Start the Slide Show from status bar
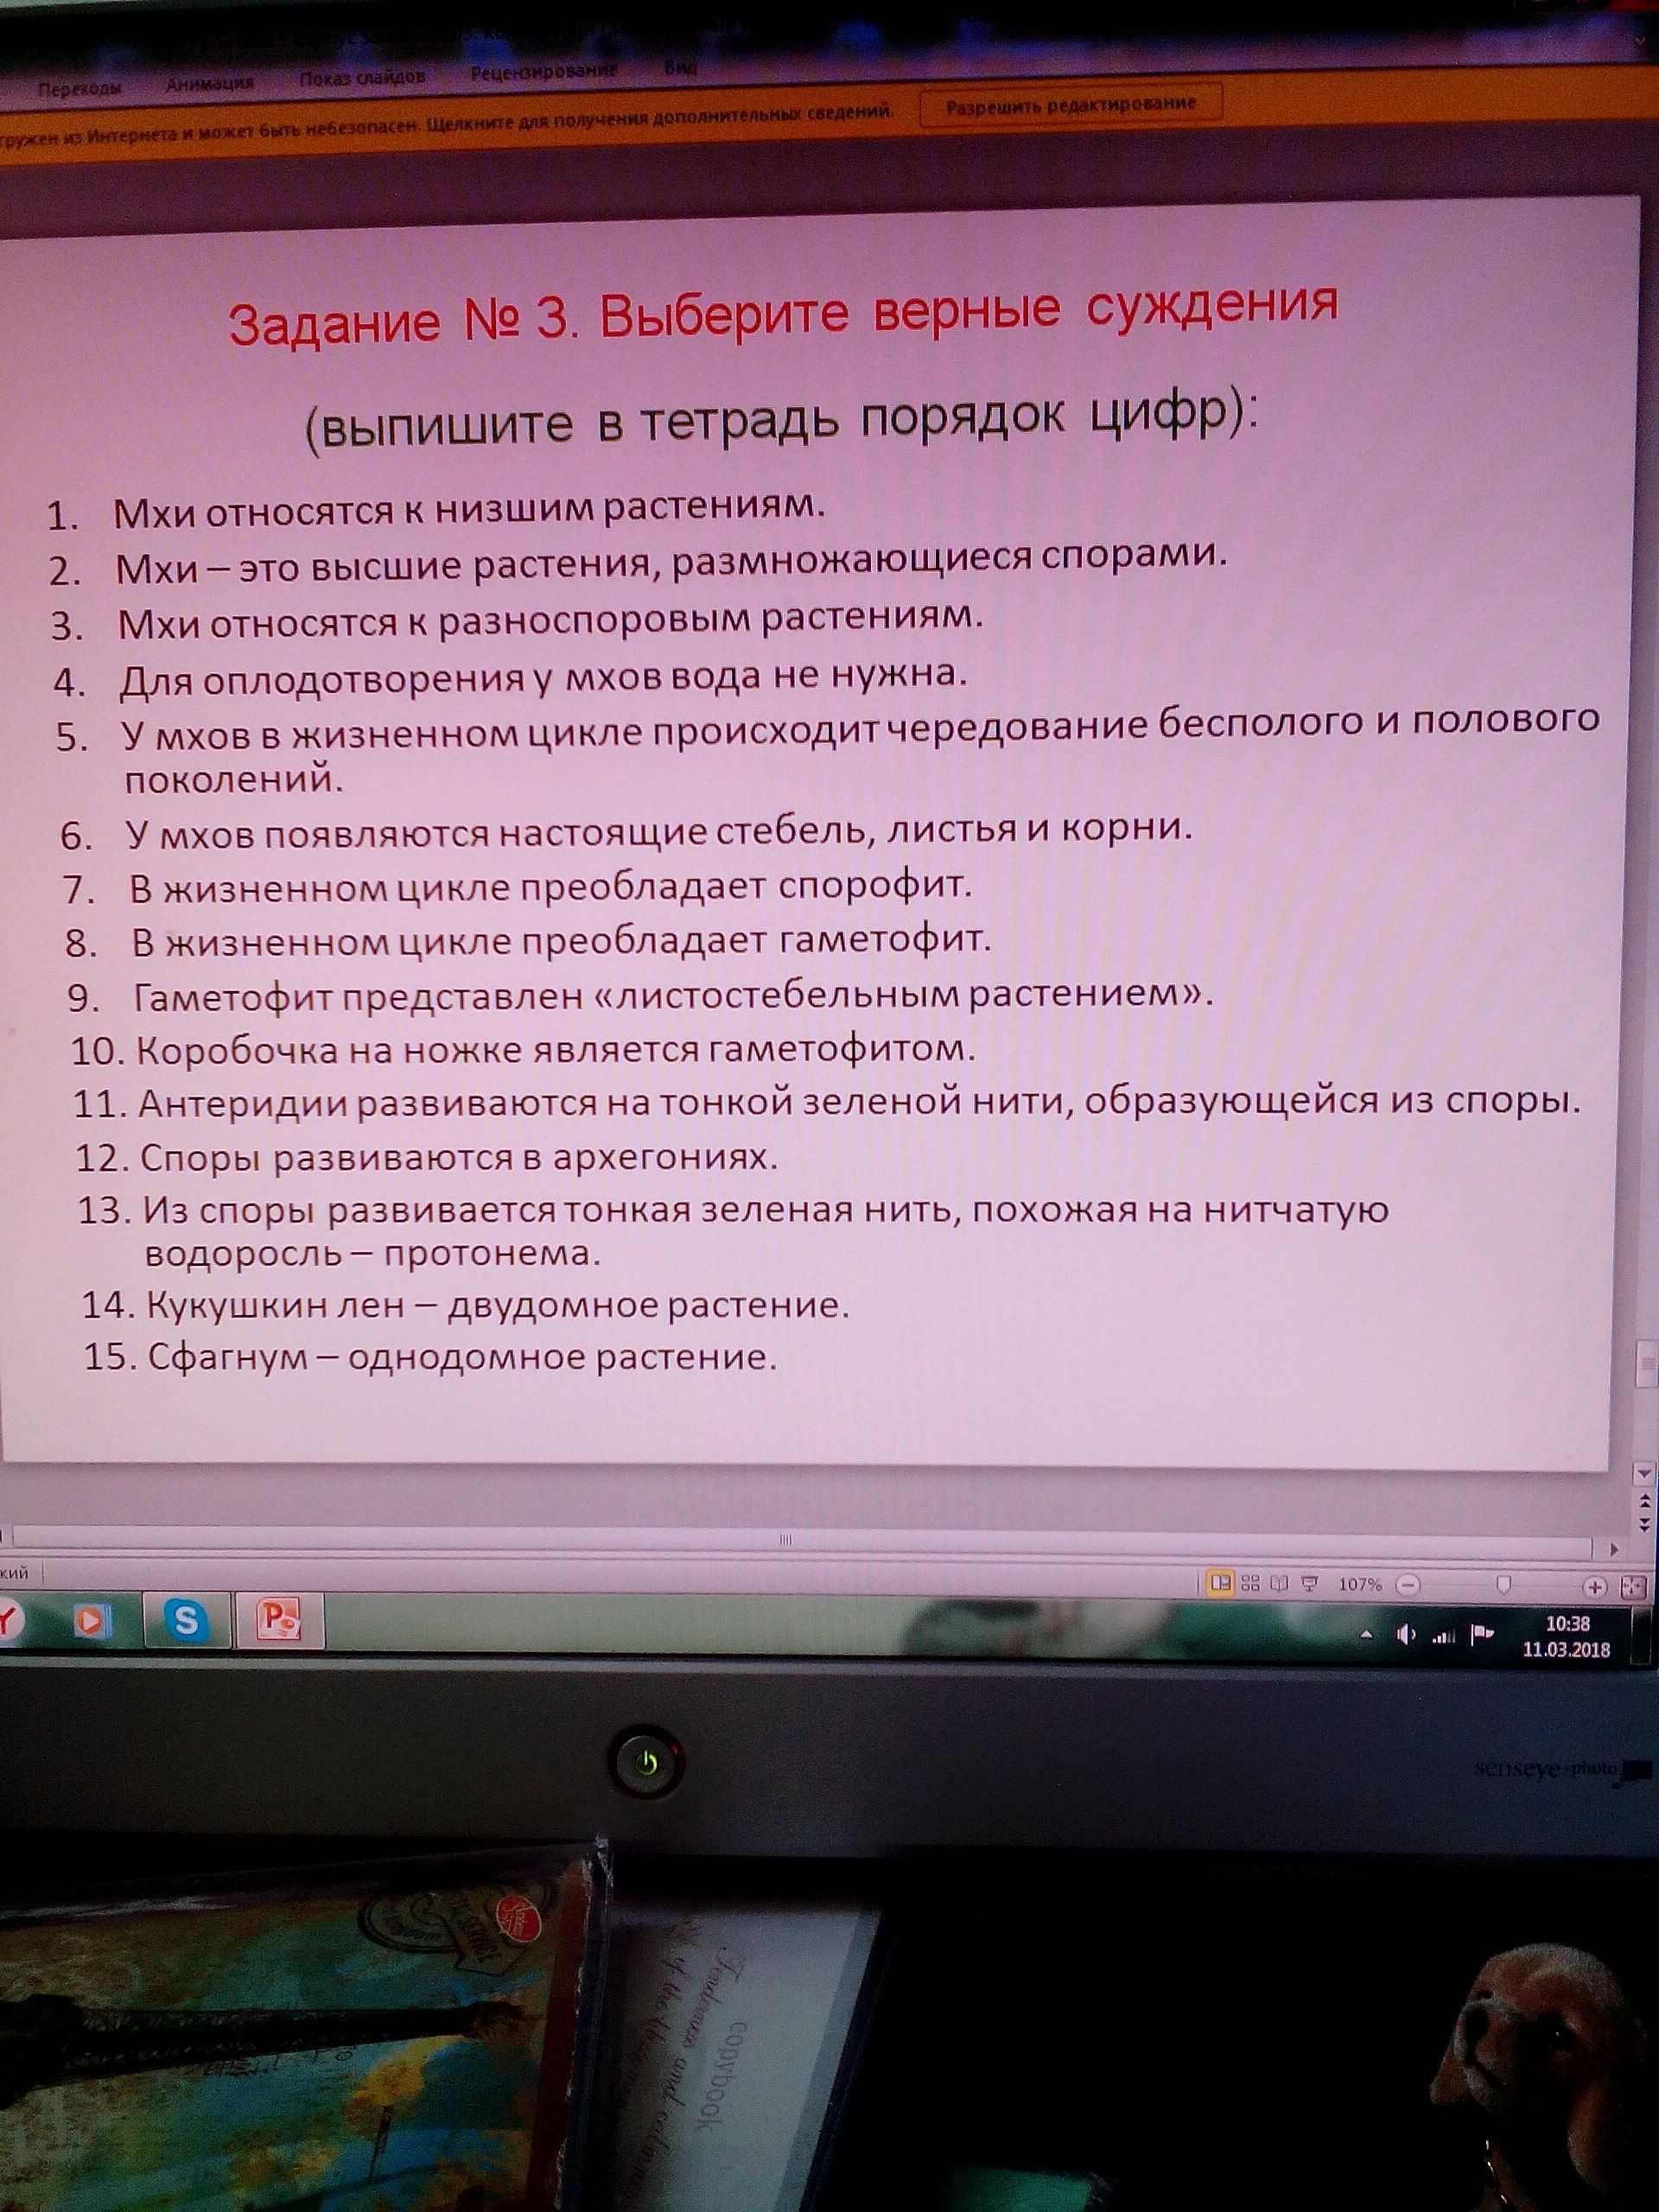 tap(1310, 1584)
